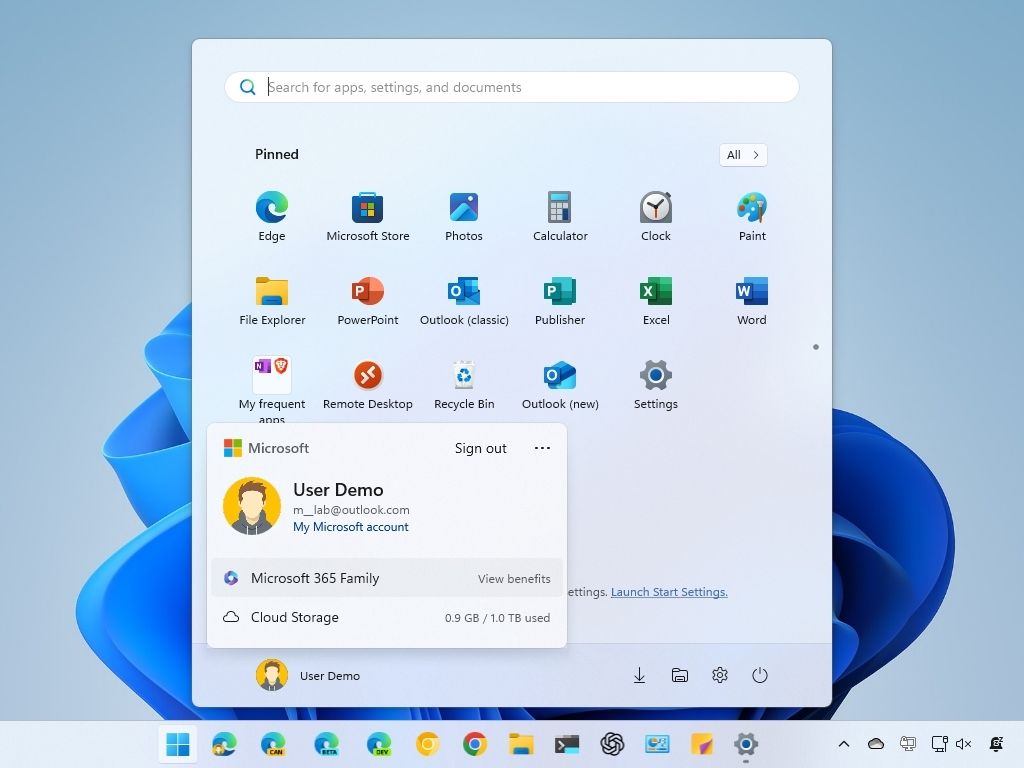Open the My frequent apps folder
Image resolution: width=1024 pixels, height=768 pixels.
[271, 378]
